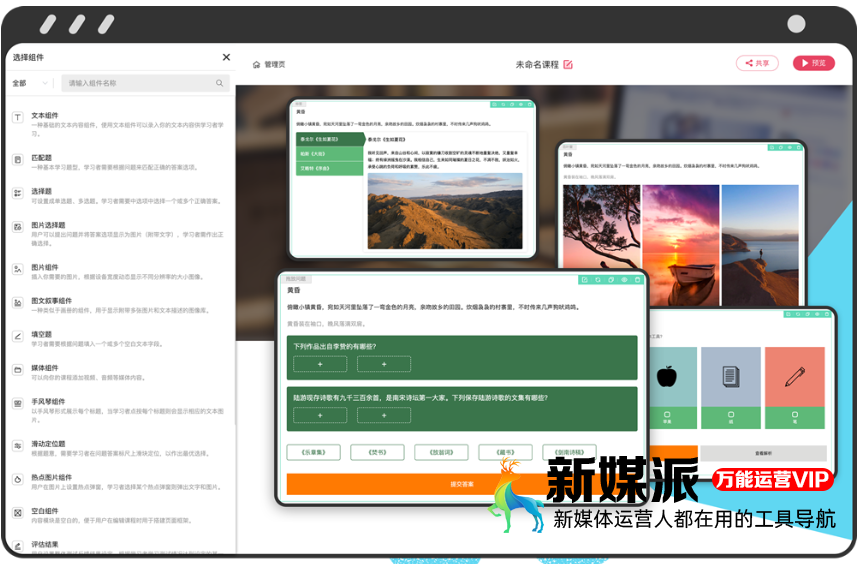Click edit icon on the drag-question card toolbar
This screenshot has width=861, height=564.
point(584,280)
